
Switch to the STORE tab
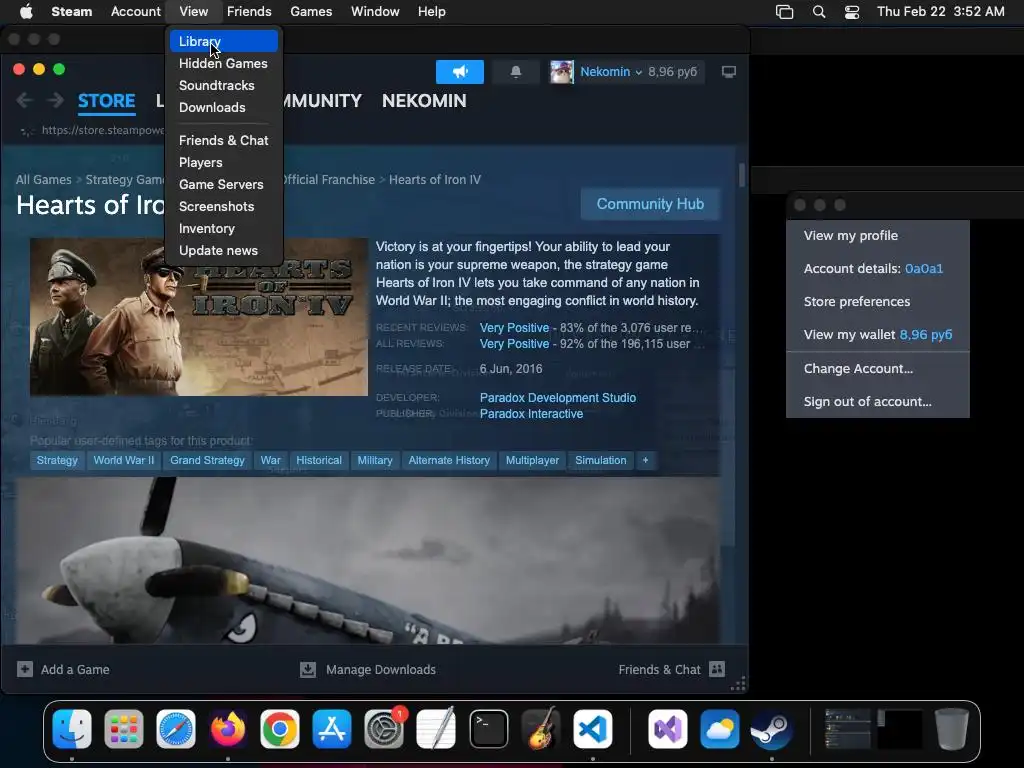106,101
